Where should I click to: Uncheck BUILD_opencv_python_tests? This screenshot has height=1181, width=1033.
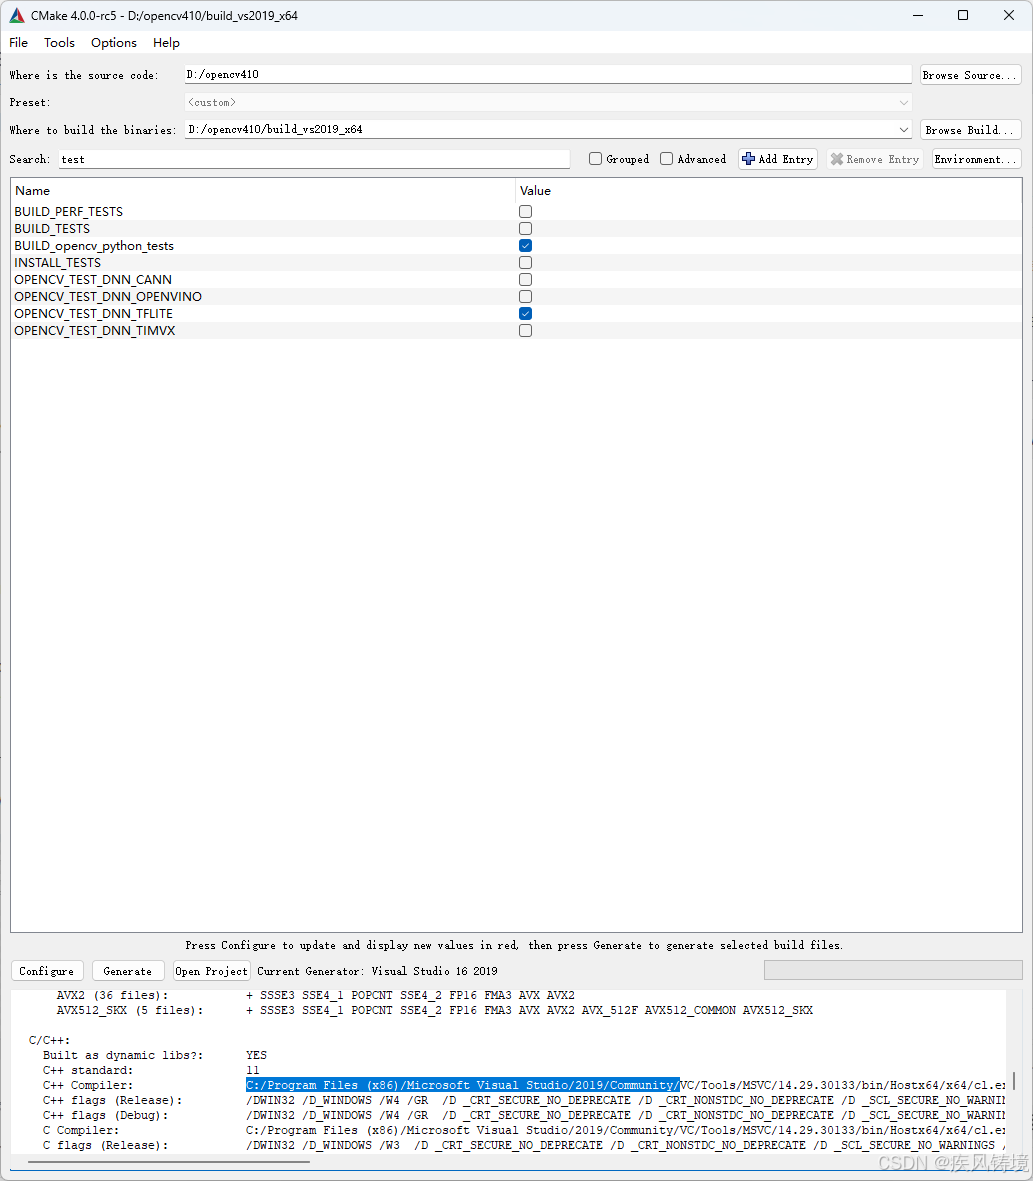526,246
